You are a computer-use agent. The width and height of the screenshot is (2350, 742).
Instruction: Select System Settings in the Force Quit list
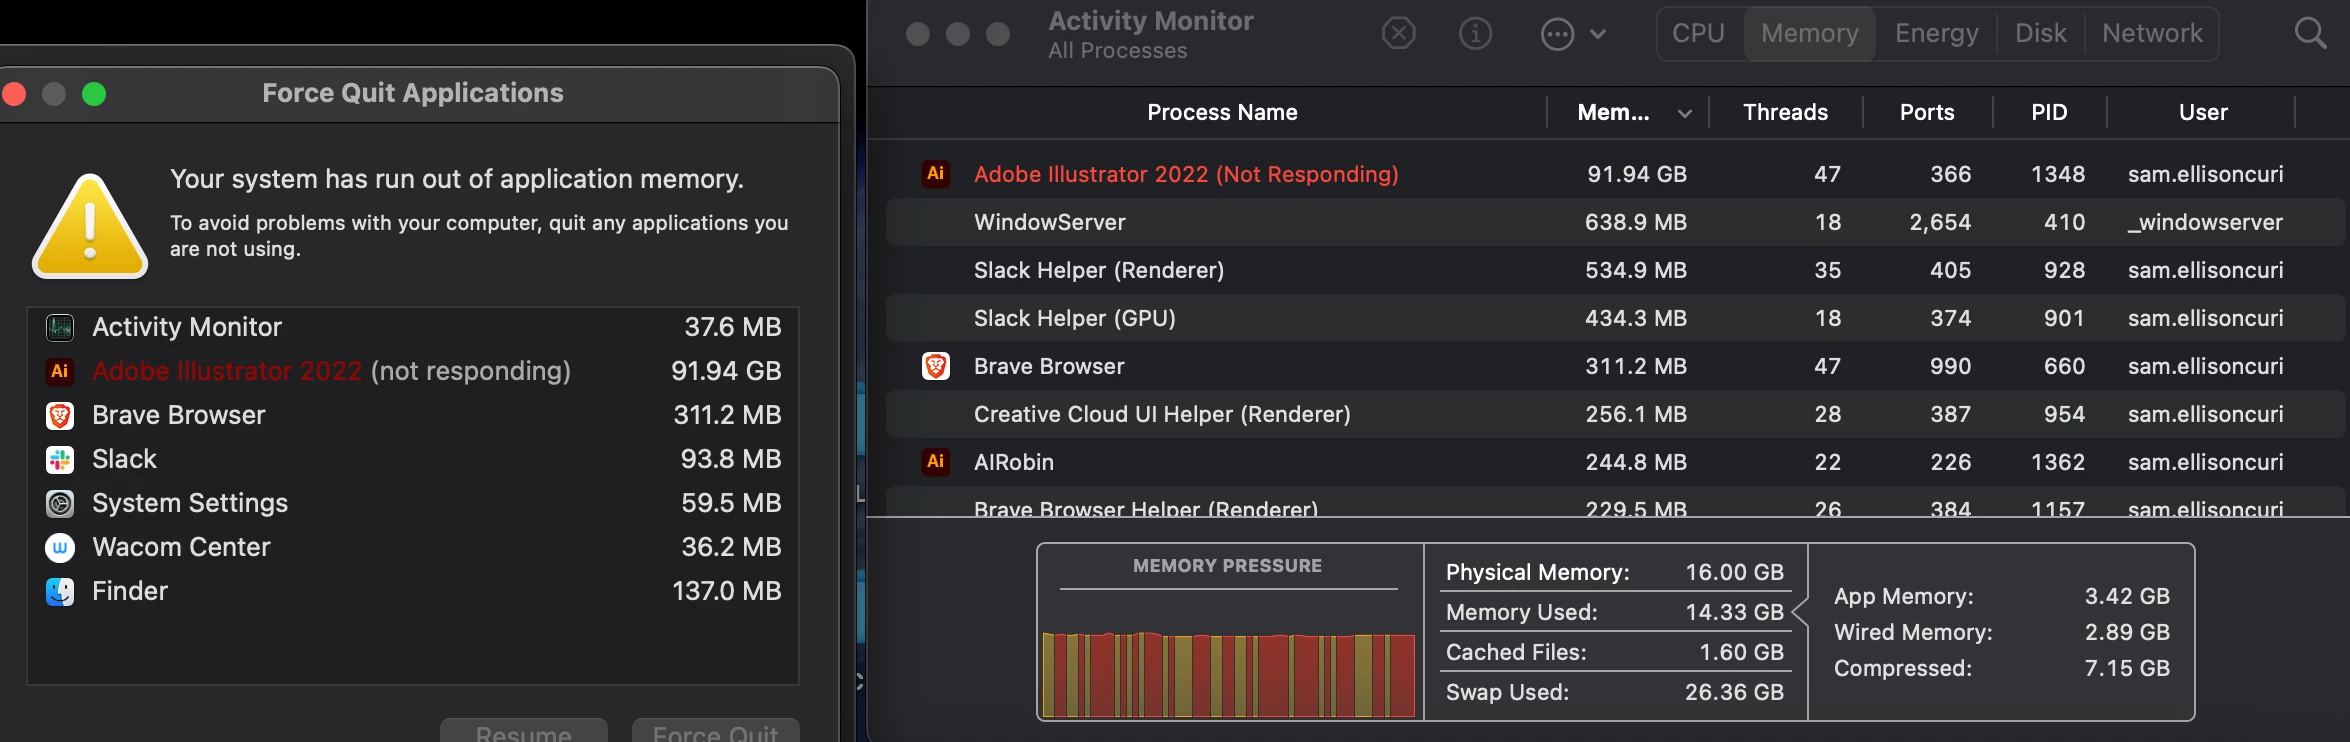tap(413, 503)
